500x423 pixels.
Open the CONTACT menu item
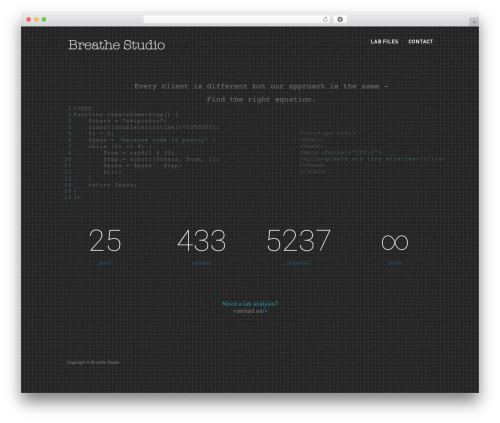pos(421,42)
